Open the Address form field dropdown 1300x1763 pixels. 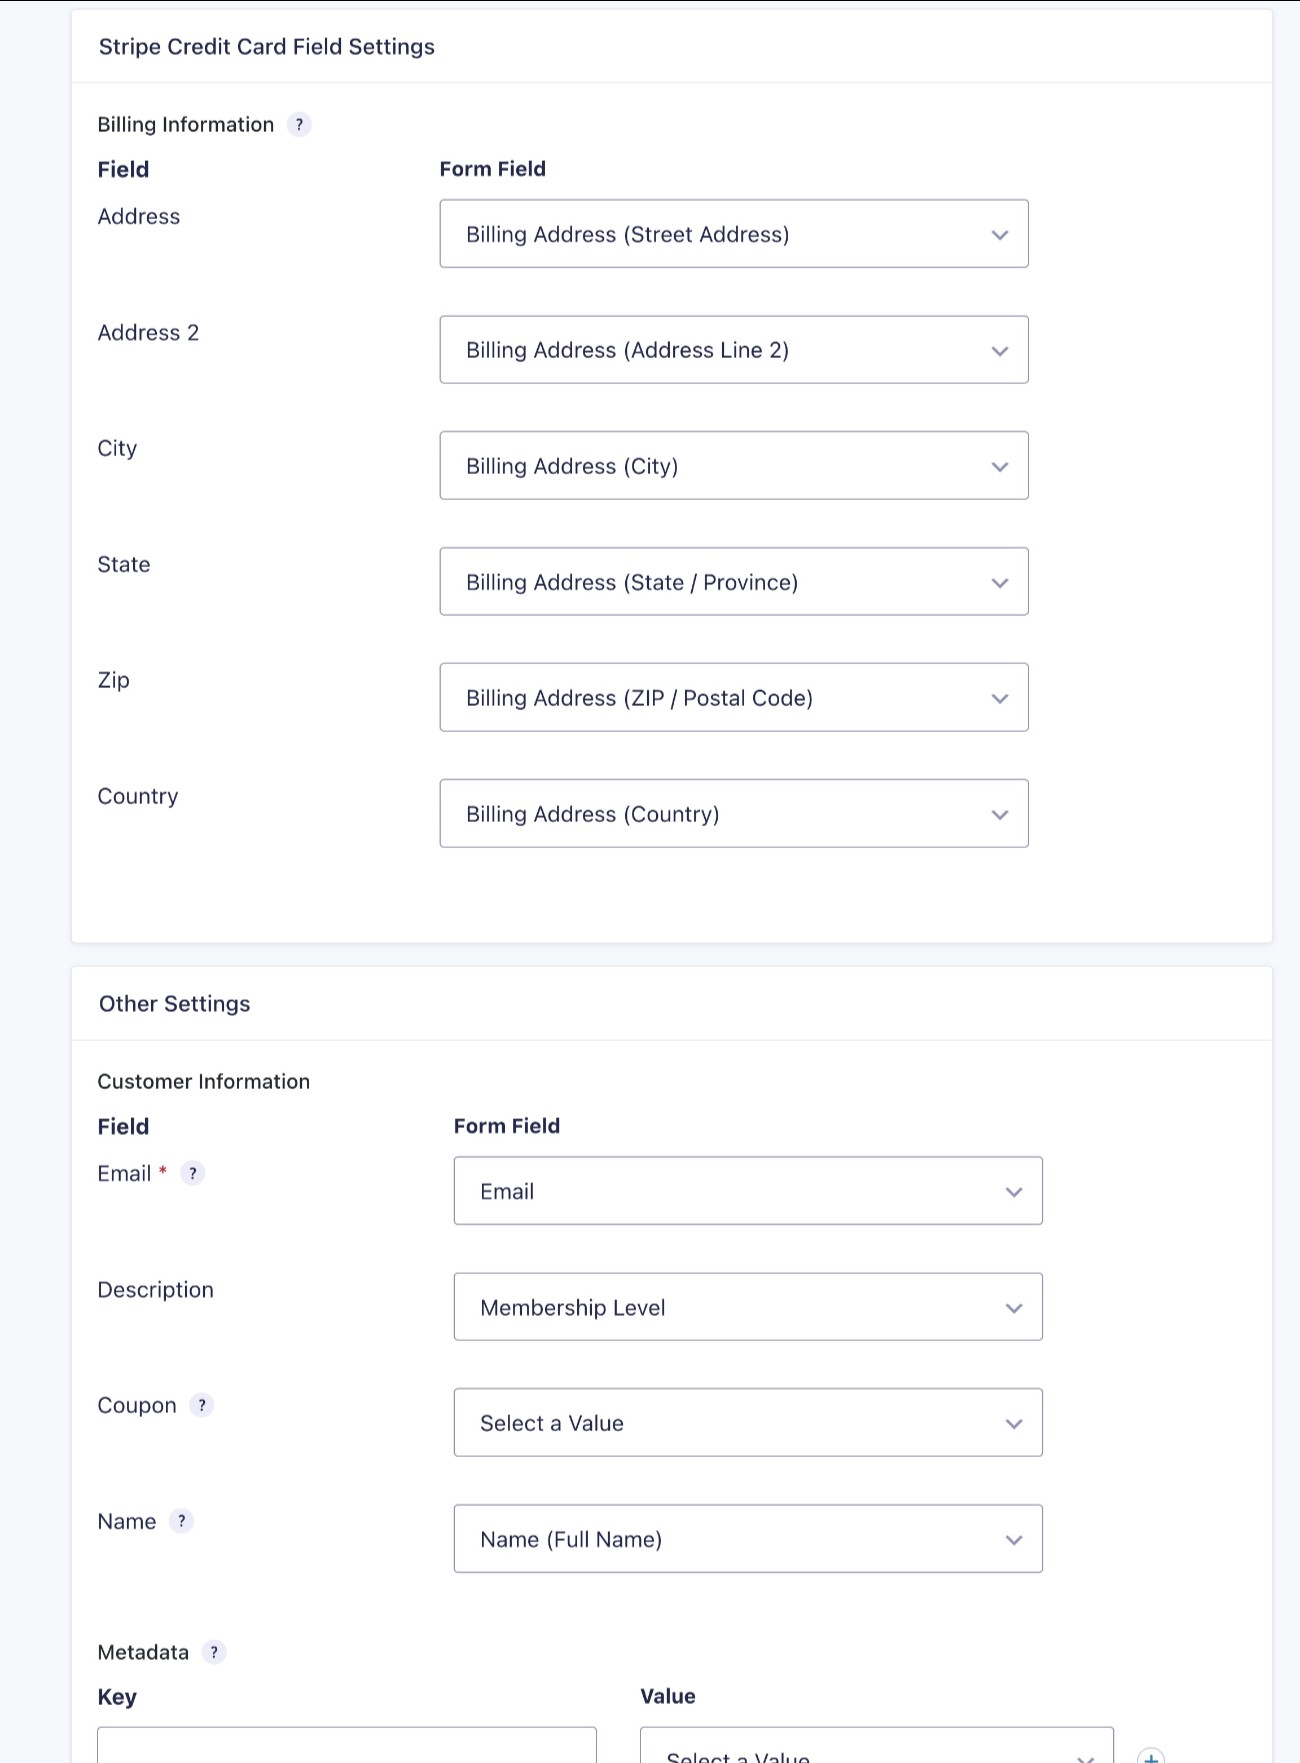coord(734,234)
